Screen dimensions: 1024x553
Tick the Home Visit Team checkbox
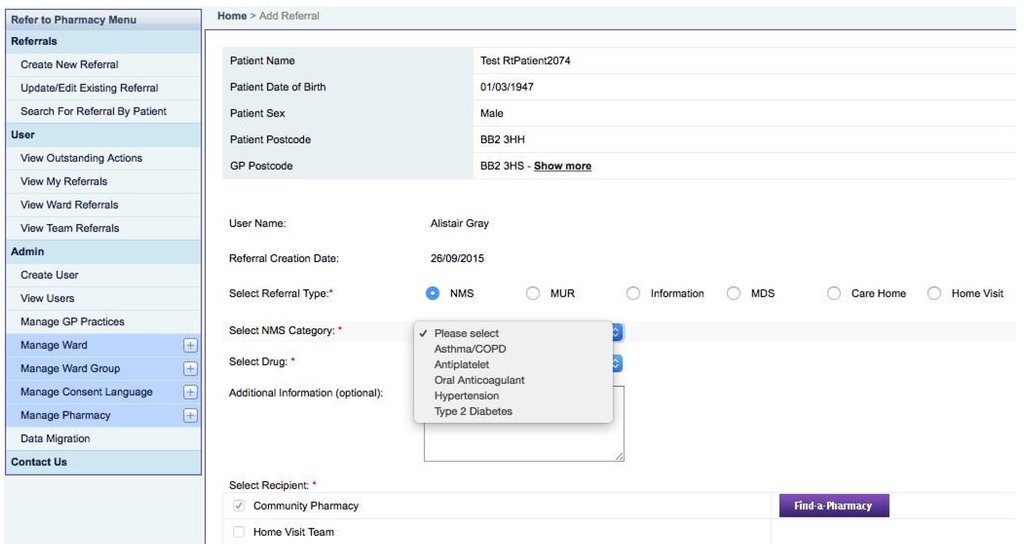(x=238, y=532)
